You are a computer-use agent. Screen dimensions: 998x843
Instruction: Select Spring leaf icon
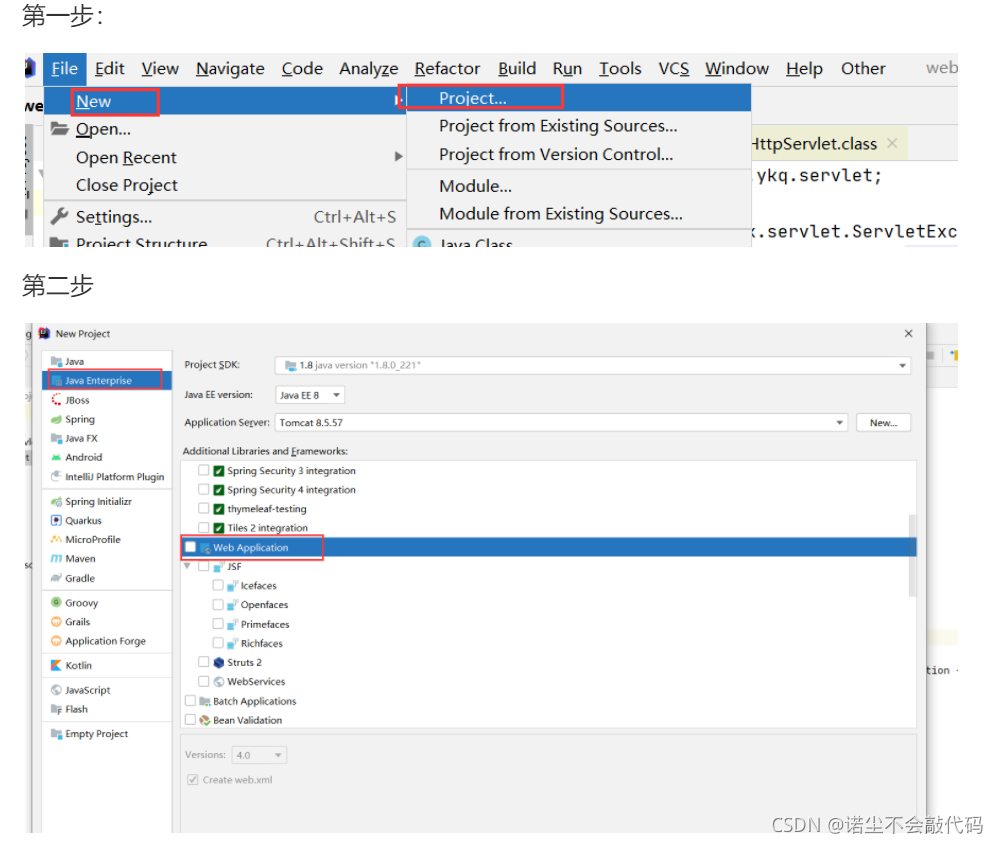(57, 419)
